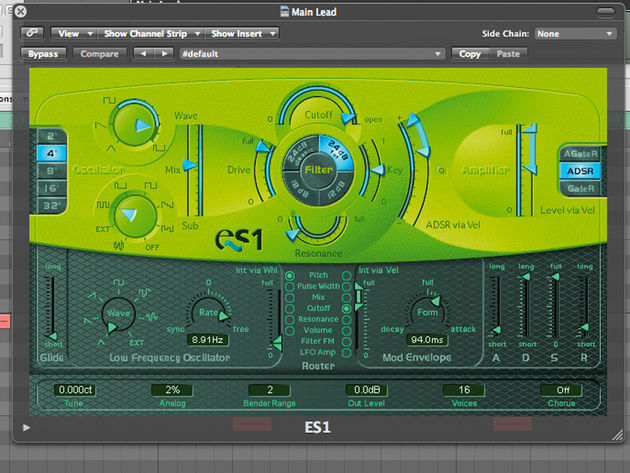Image resolution: width=630 pixels, height=473 pixels.
Task: Enable Volume router Mod Envelope radio button
Action: tap(346, 330)
